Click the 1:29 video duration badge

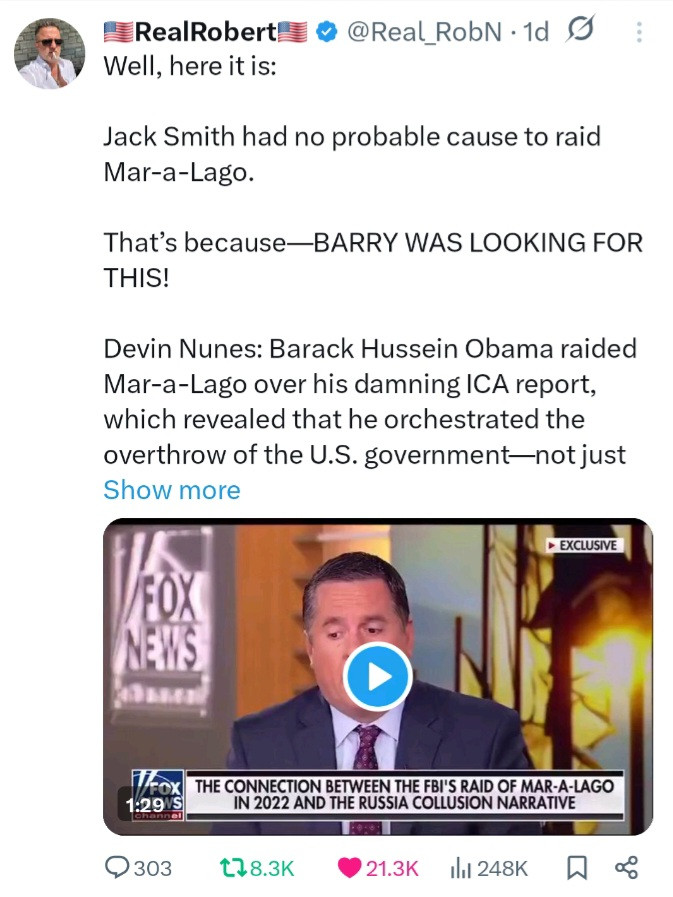click(x=144, y=804)
